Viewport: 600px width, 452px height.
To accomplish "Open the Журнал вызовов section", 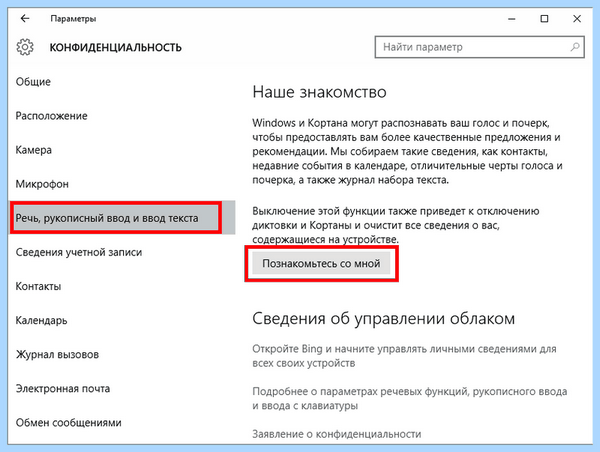I will pos(57,354).
